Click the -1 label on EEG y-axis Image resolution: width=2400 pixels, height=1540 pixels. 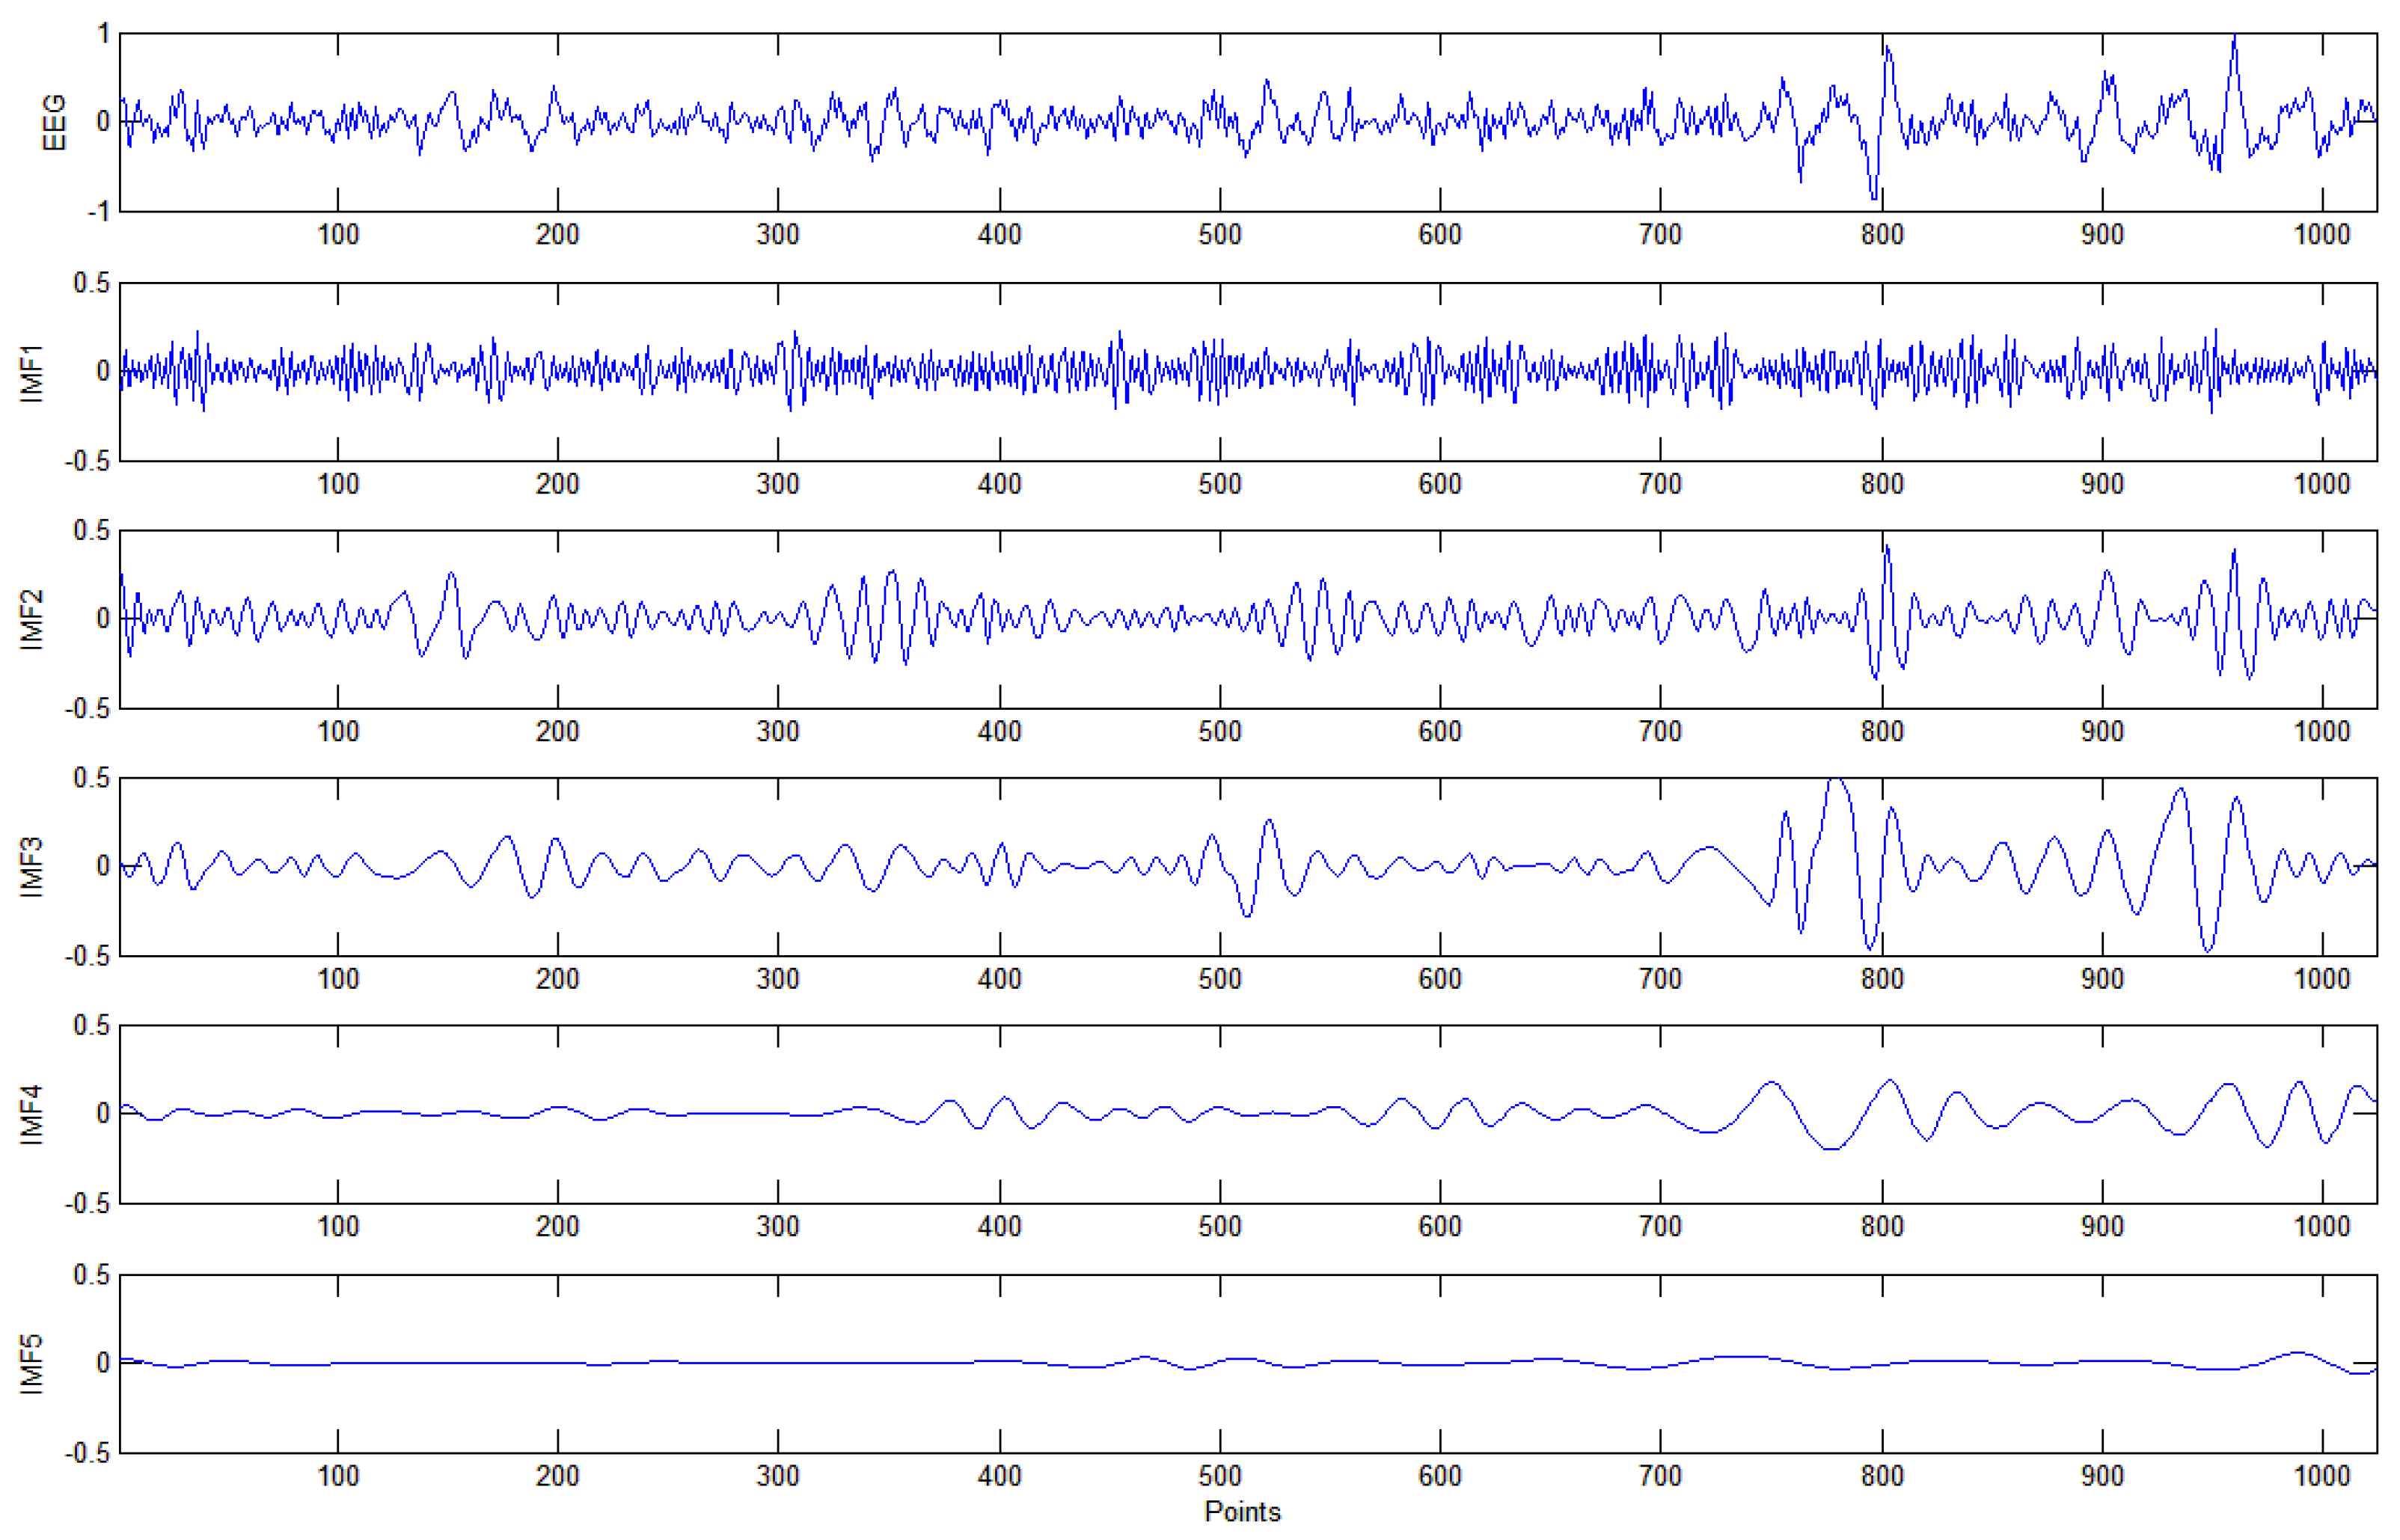pyautogui.click(x=98, y=212)
